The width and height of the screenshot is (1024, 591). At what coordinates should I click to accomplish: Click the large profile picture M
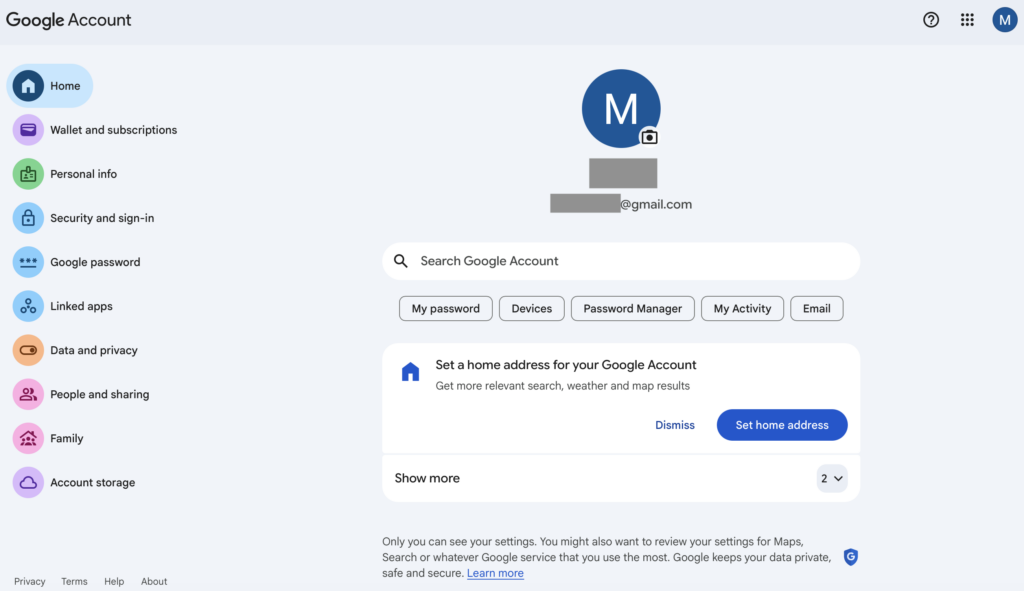point(620,108)
